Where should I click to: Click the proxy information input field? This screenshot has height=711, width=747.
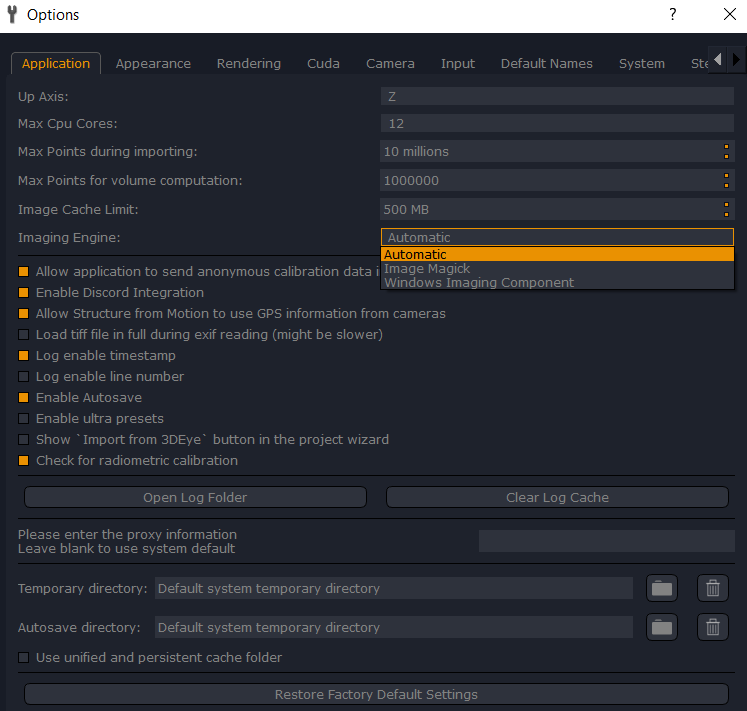(606, 541)
